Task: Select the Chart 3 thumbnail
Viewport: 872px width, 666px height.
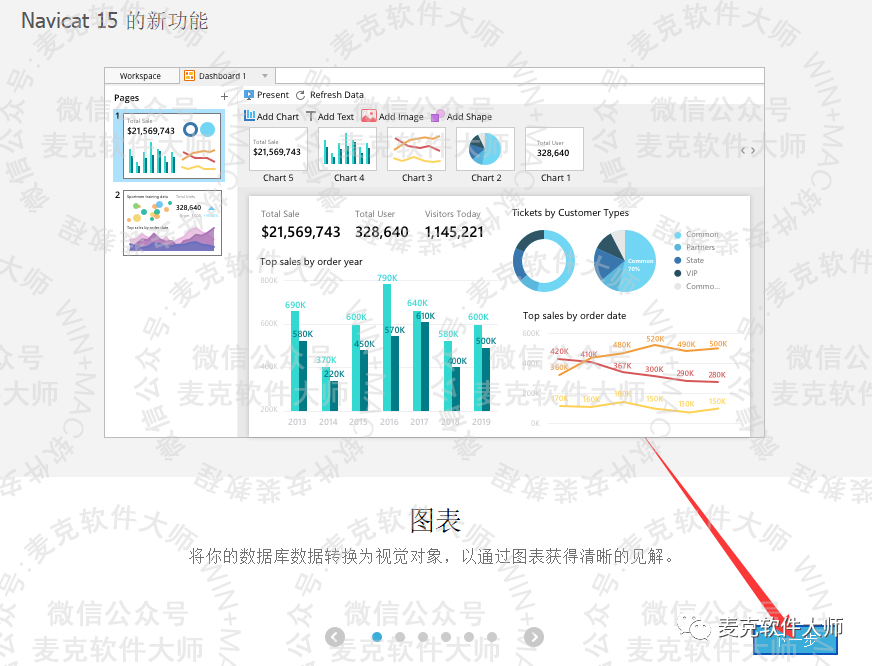Action: tap(417, 148)
